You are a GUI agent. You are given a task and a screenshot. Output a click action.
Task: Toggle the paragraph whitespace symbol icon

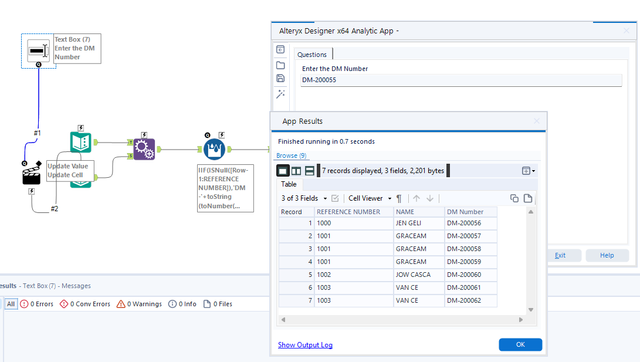coord(399,198)
